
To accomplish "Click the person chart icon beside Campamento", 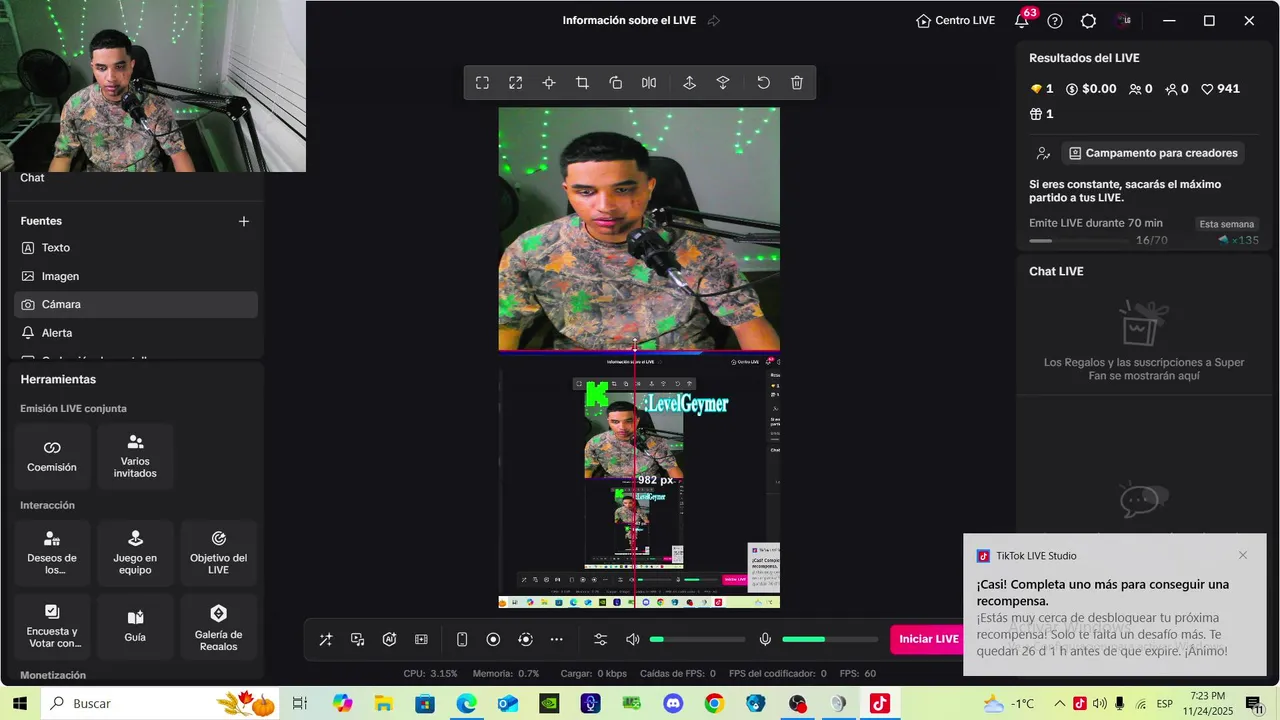I will [1043, 153].
